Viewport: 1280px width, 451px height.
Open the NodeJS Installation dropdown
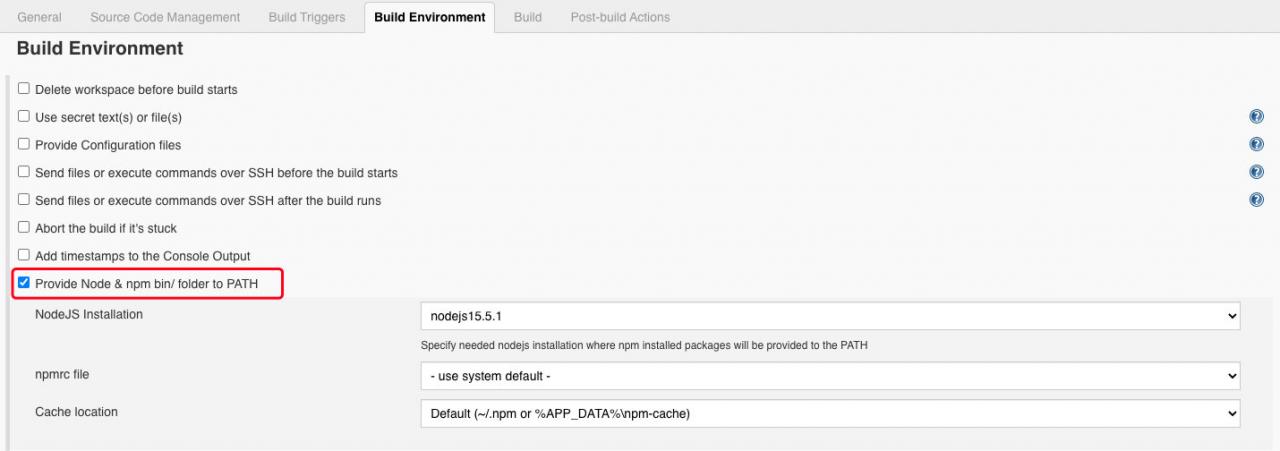point(830,316)
